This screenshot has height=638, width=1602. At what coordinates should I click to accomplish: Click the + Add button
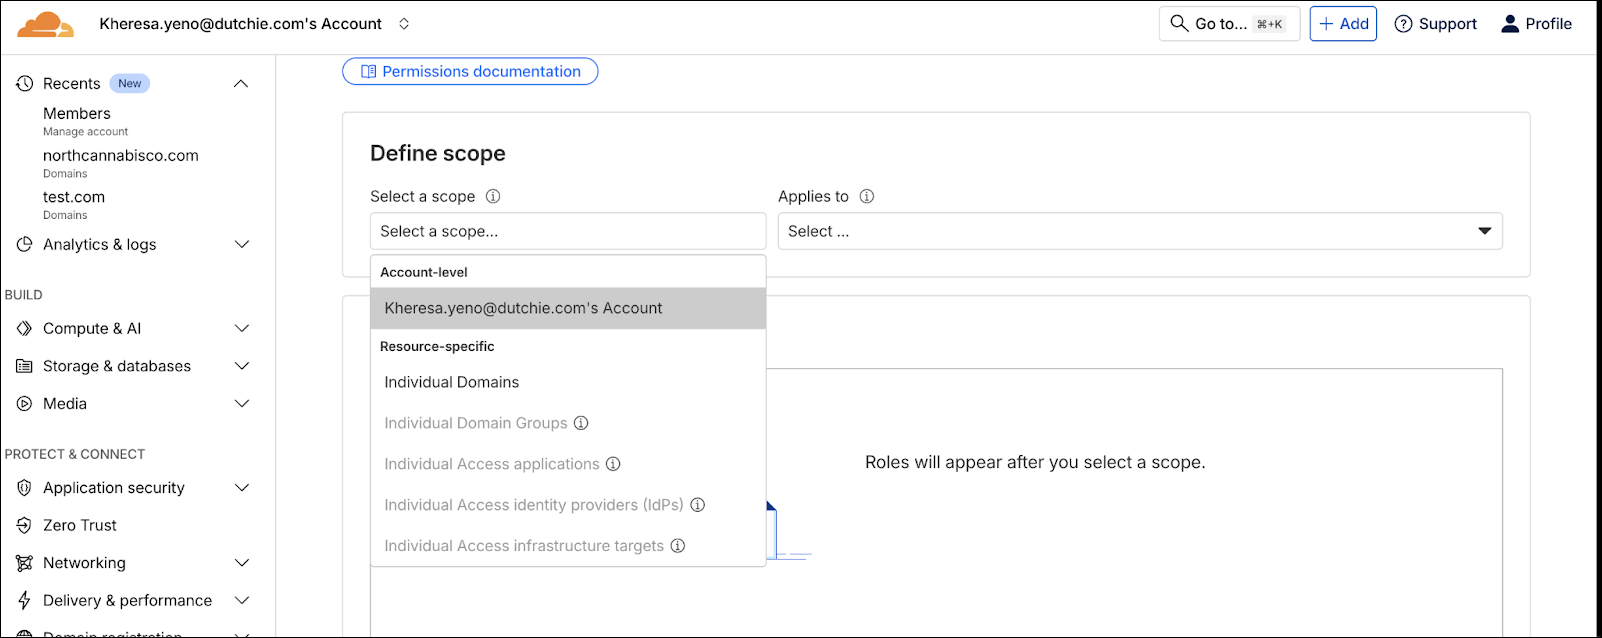point(1343,24)
